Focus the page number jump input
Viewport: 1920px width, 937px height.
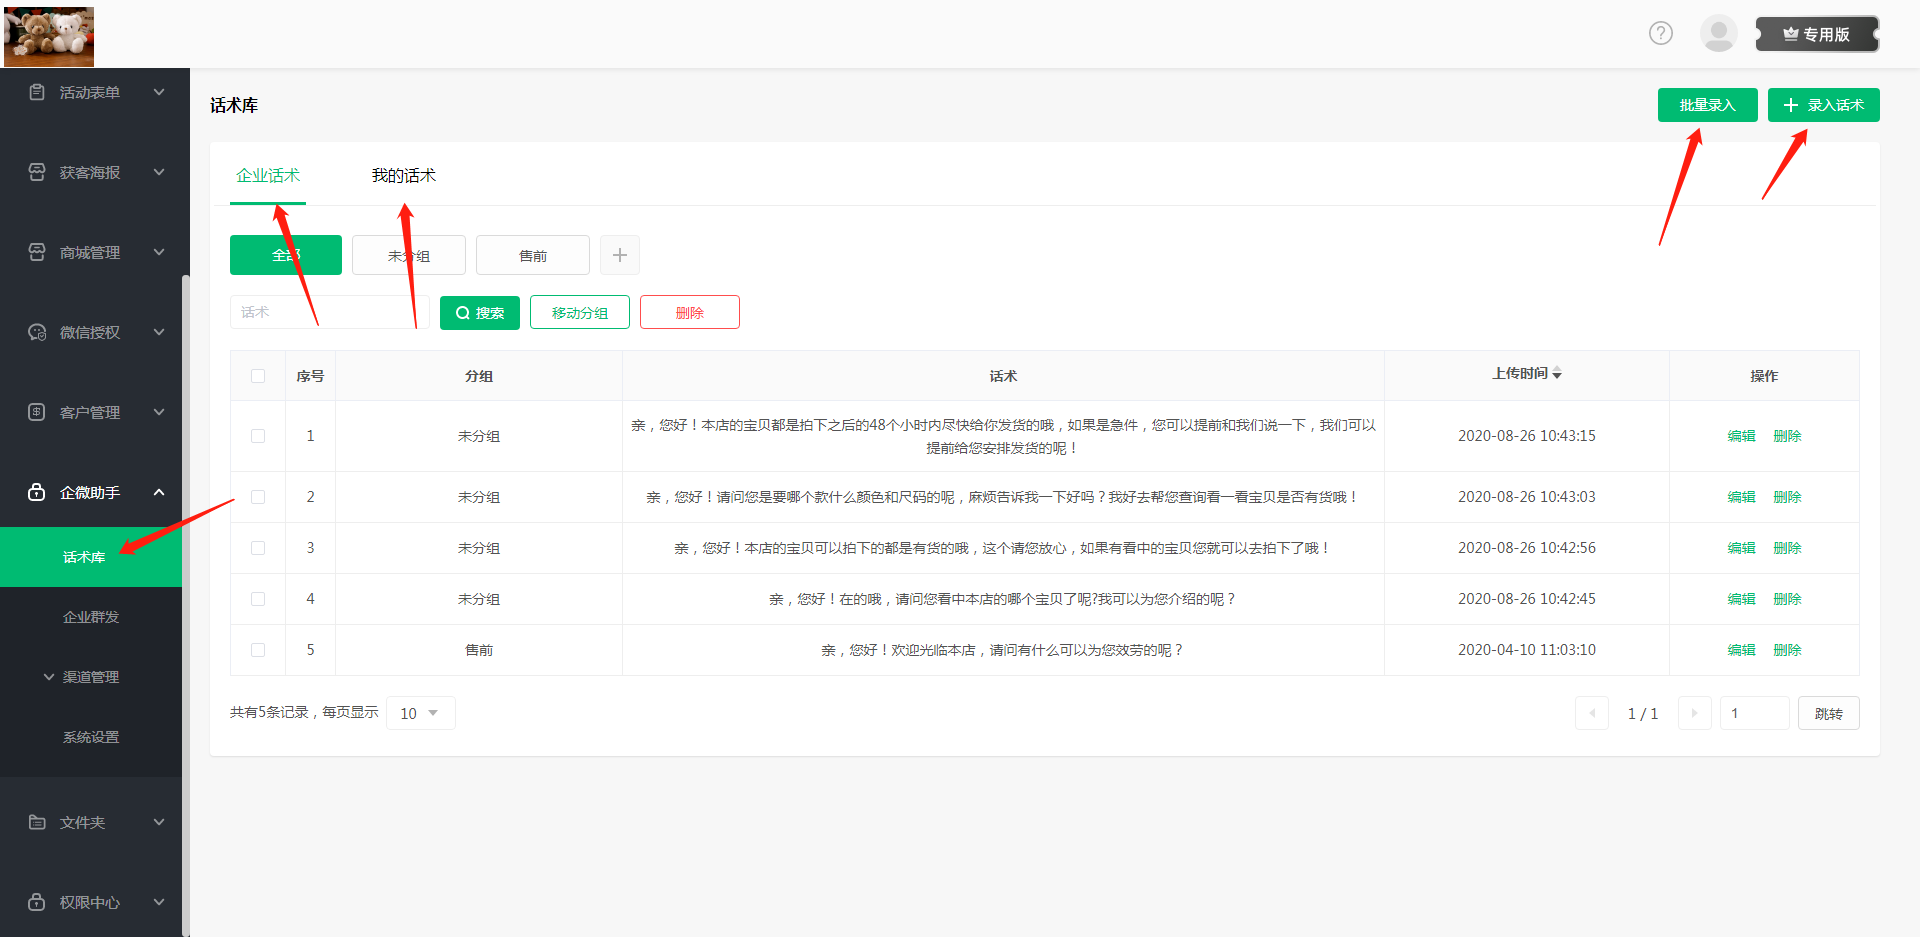coord(1755,713)
